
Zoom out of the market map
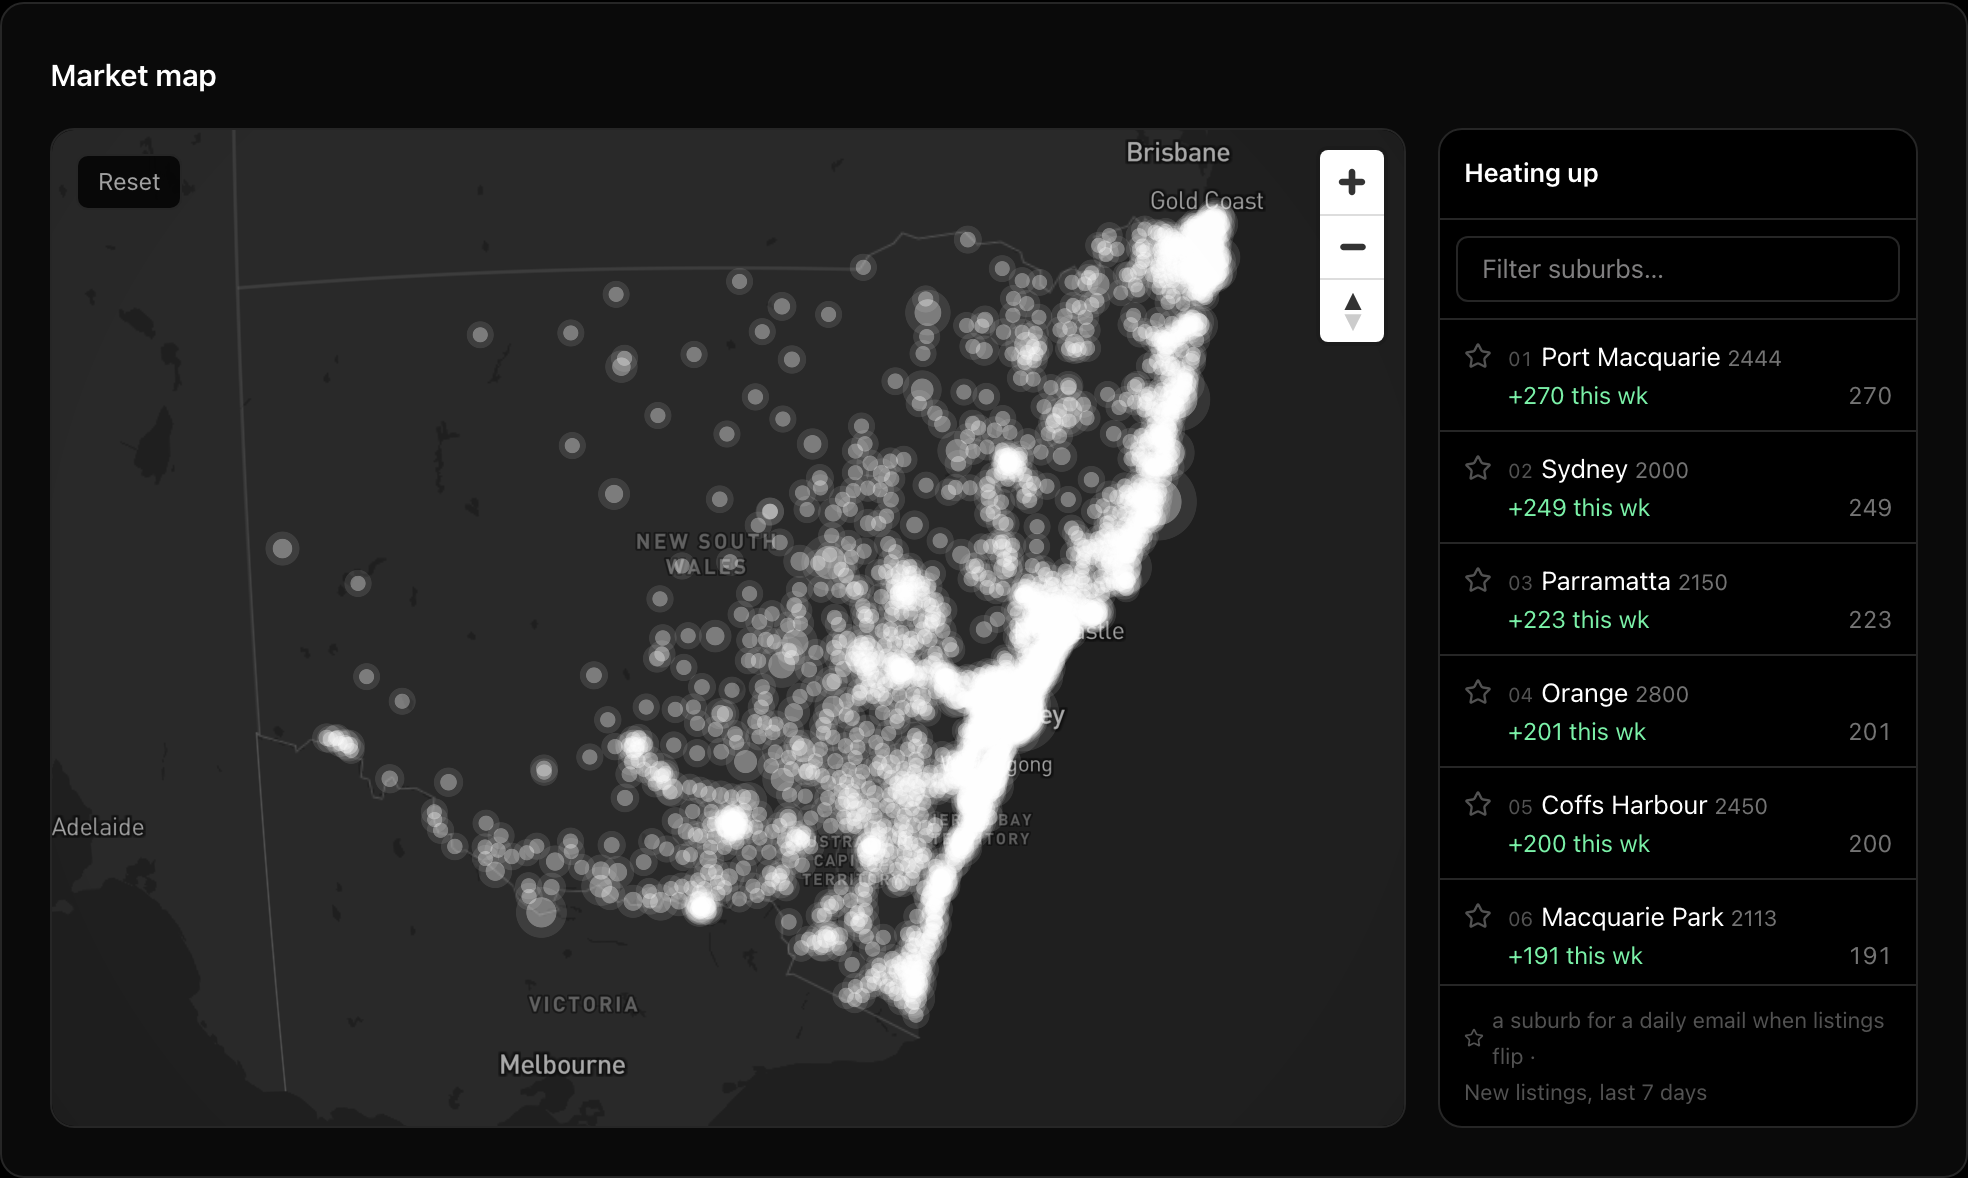pyautogui.click(x=1352, y=247)
